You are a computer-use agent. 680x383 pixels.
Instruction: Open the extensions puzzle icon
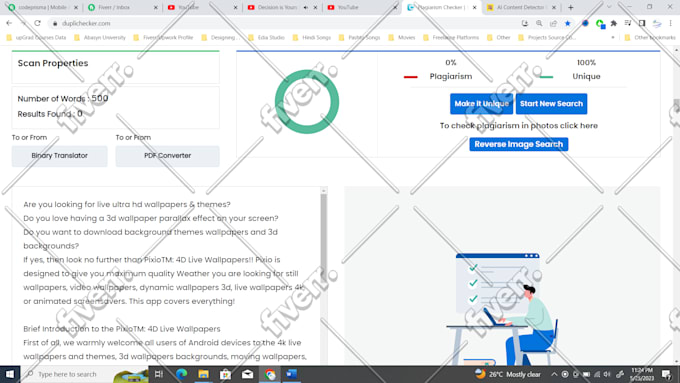[614, 23]
